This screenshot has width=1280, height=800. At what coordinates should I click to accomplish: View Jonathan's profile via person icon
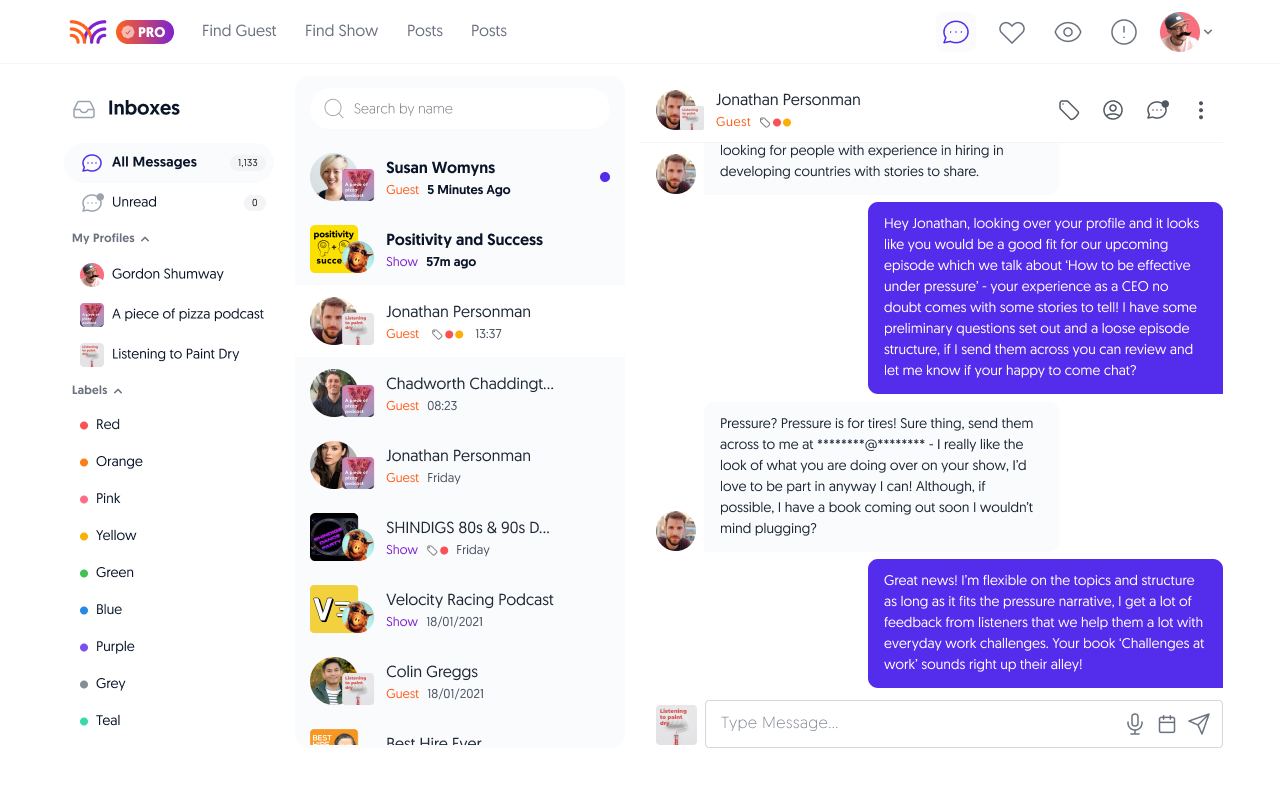pos(1113,110)
